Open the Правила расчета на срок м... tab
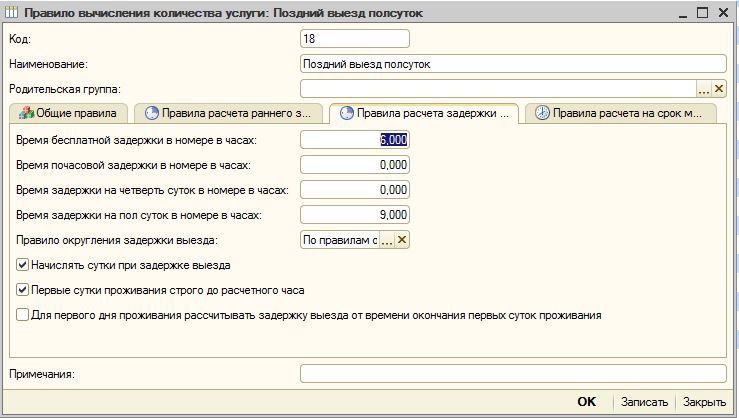 620,113
